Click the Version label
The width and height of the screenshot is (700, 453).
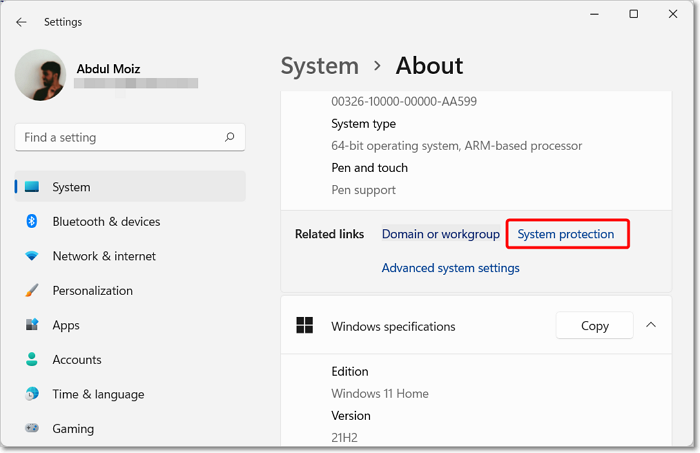(x=350, y=416)
